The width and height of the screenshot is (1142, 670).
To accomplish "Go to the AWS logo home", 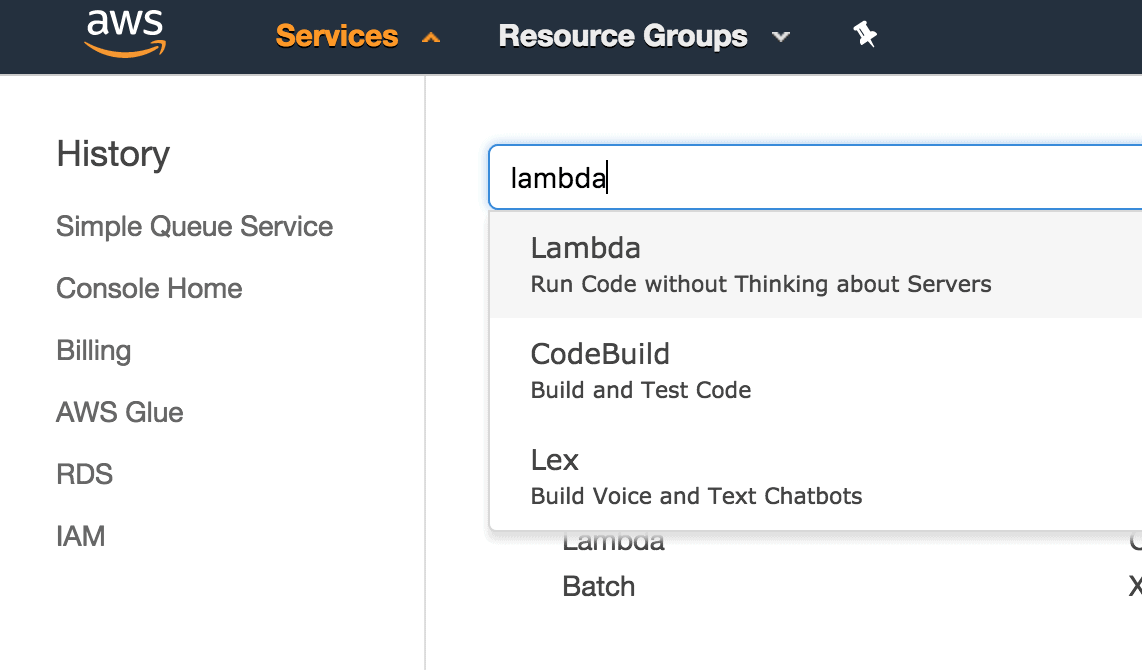I will pos(125,34).
